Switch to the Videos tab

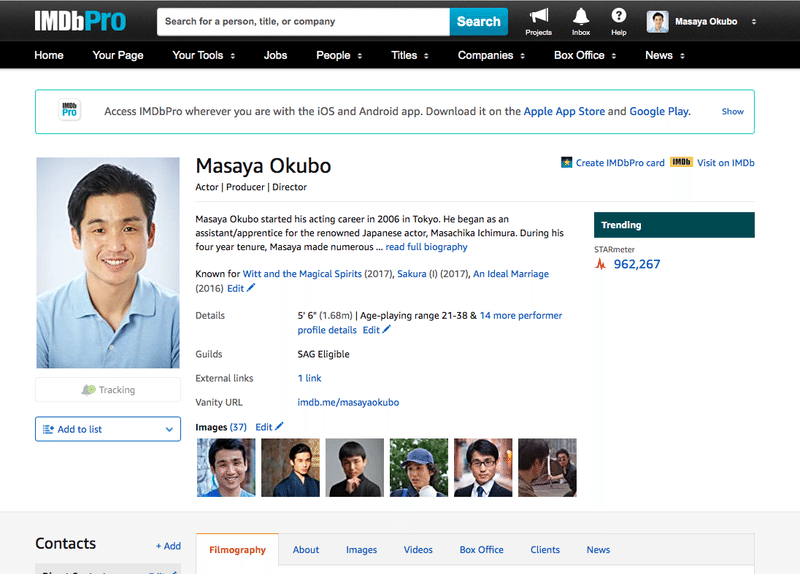[418, 550]
